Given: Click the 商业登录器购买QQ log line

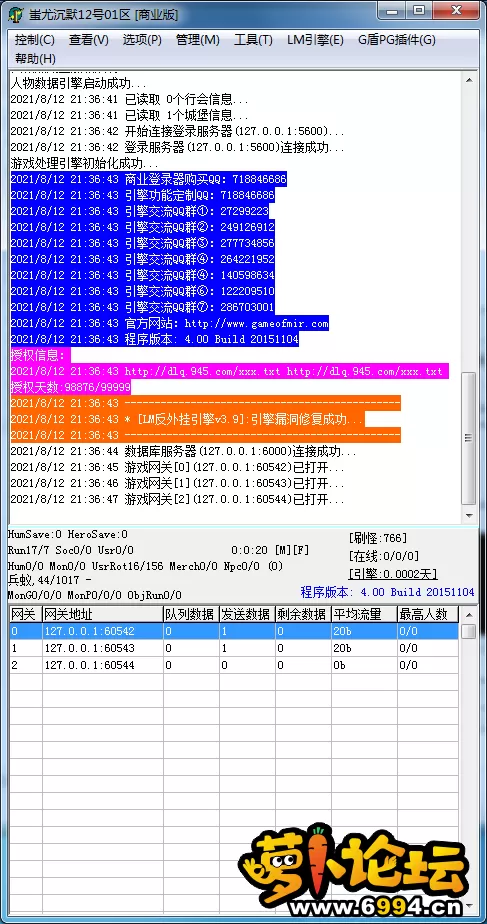Looking at the screenshot, I should tap(149, 179).
